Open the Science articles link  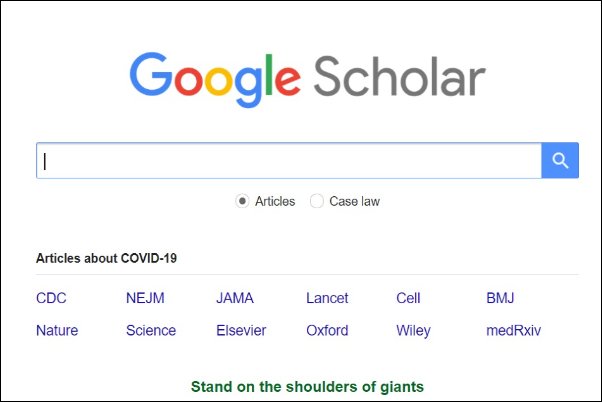pos(151,330)
